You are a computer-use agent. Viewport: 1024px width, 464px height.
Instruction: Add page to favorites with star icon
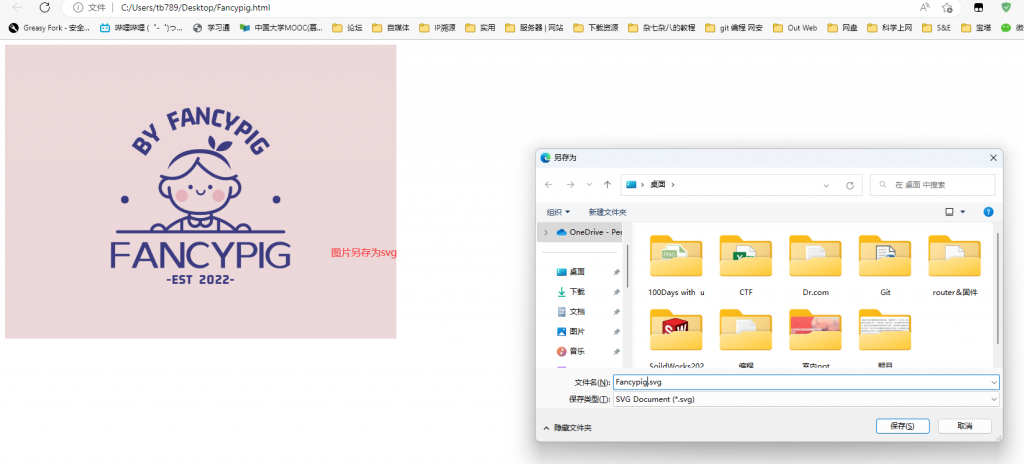tap(947, 7)
